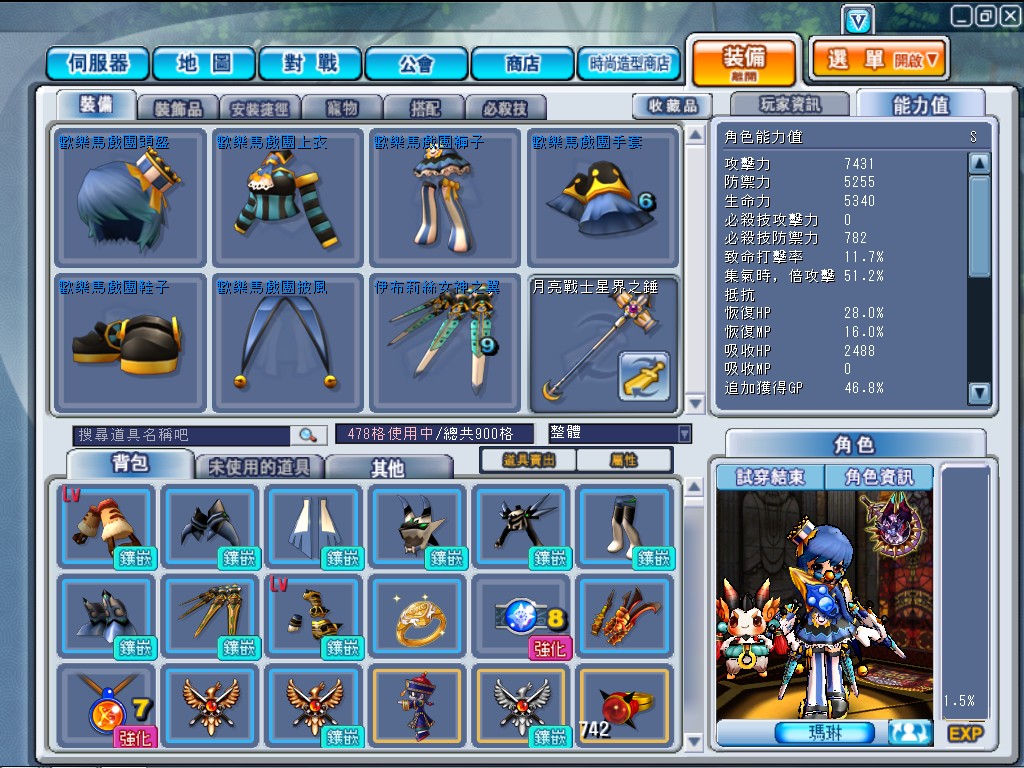Expand the 選單 開啟 menu
This screenshot has width=1024, height=768.
coord(879,61)
